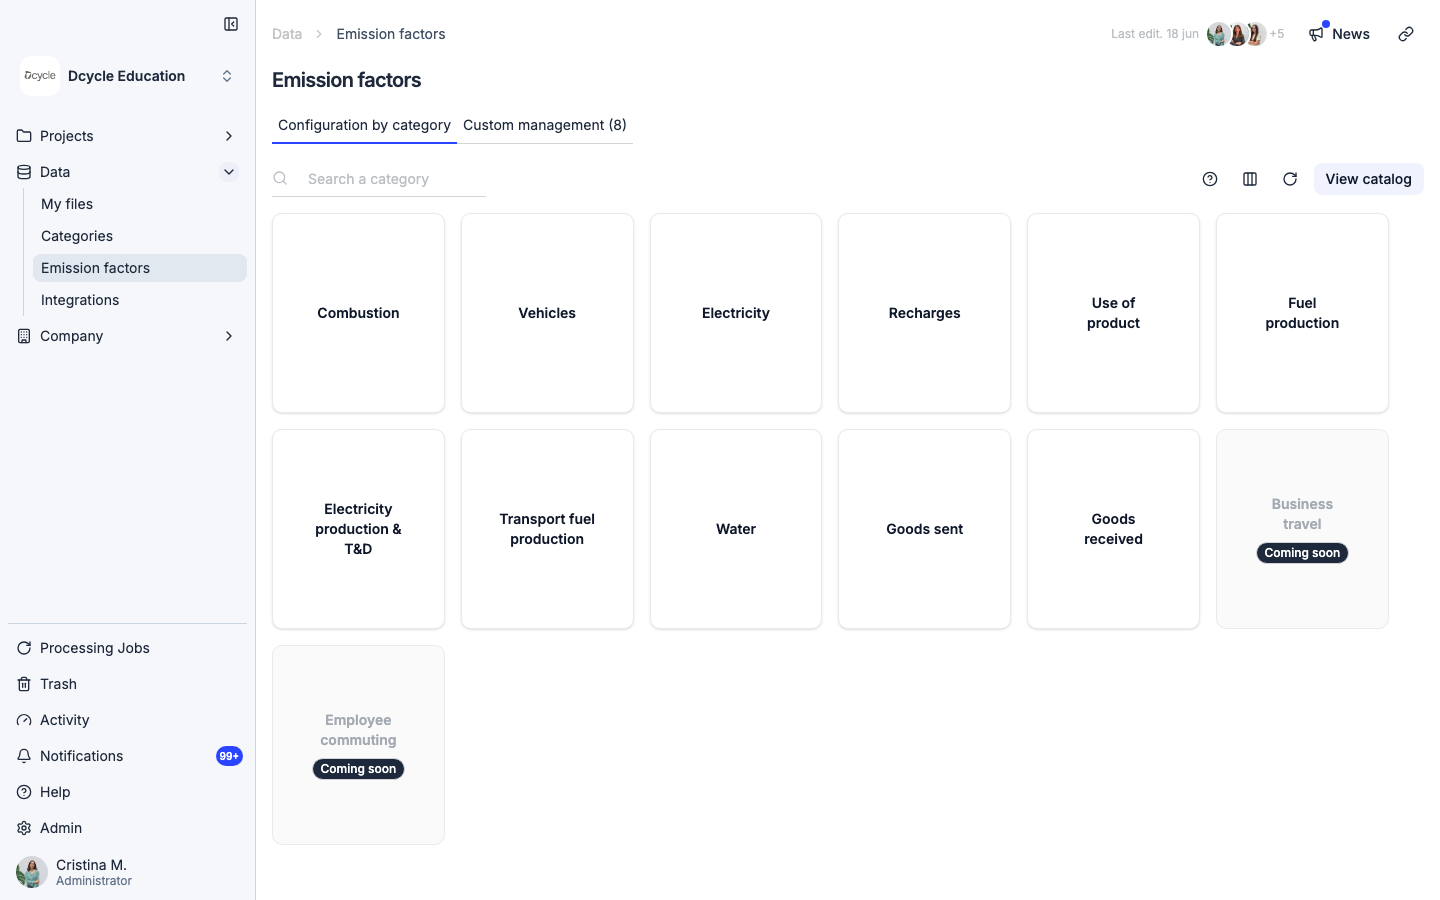Open Admin settings
Image resolution: width=1440 pixels, height=900 pixels.
click(128, 828)
